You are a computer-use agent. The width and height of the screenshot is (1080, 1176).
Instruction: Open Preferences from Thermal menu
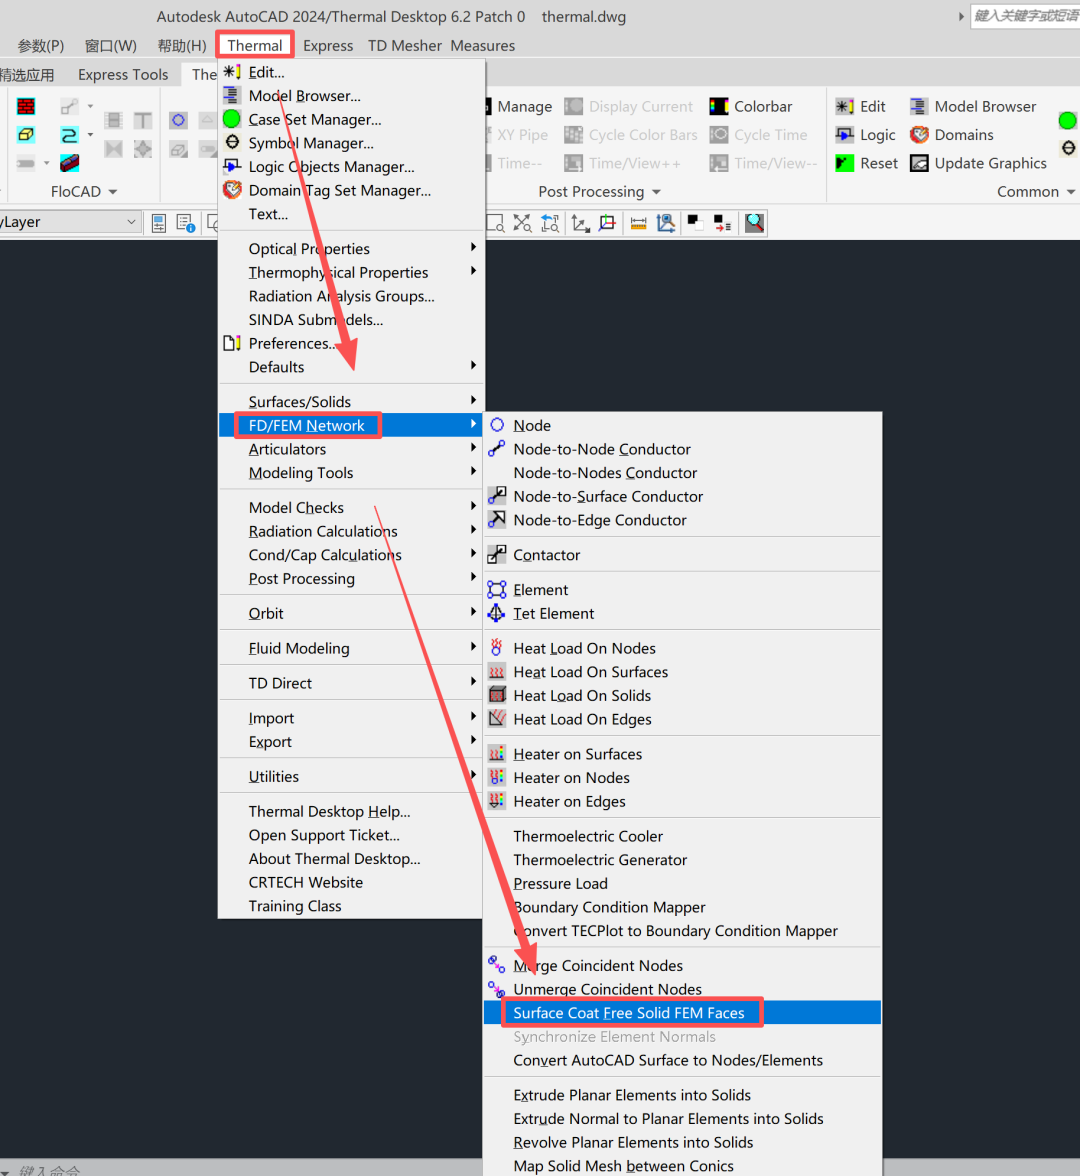[292, 344]
